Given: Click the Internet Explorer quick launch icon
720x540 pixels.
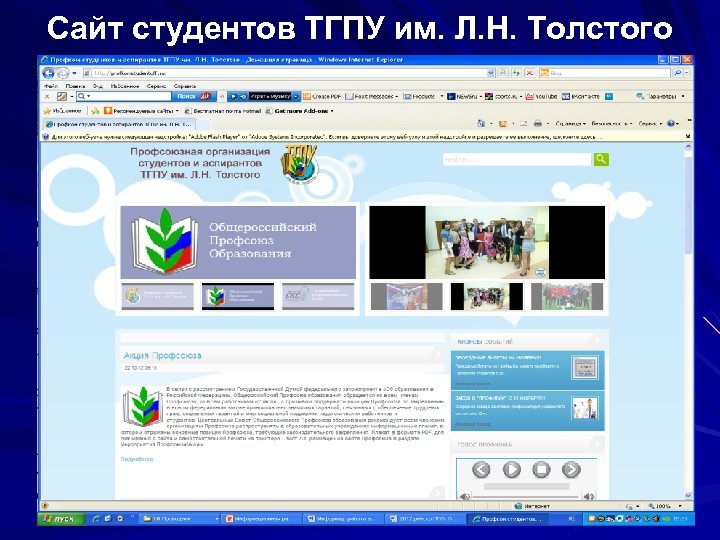Looking at the screenshot, I should [x=96, y=519].
